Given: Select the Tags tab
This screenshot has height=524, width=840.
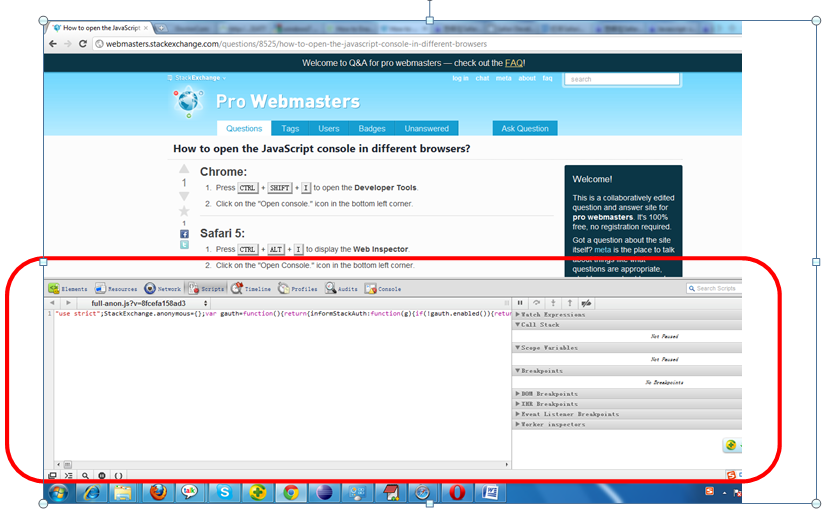Looking at the screenshot, I should [x=290, y=129].
